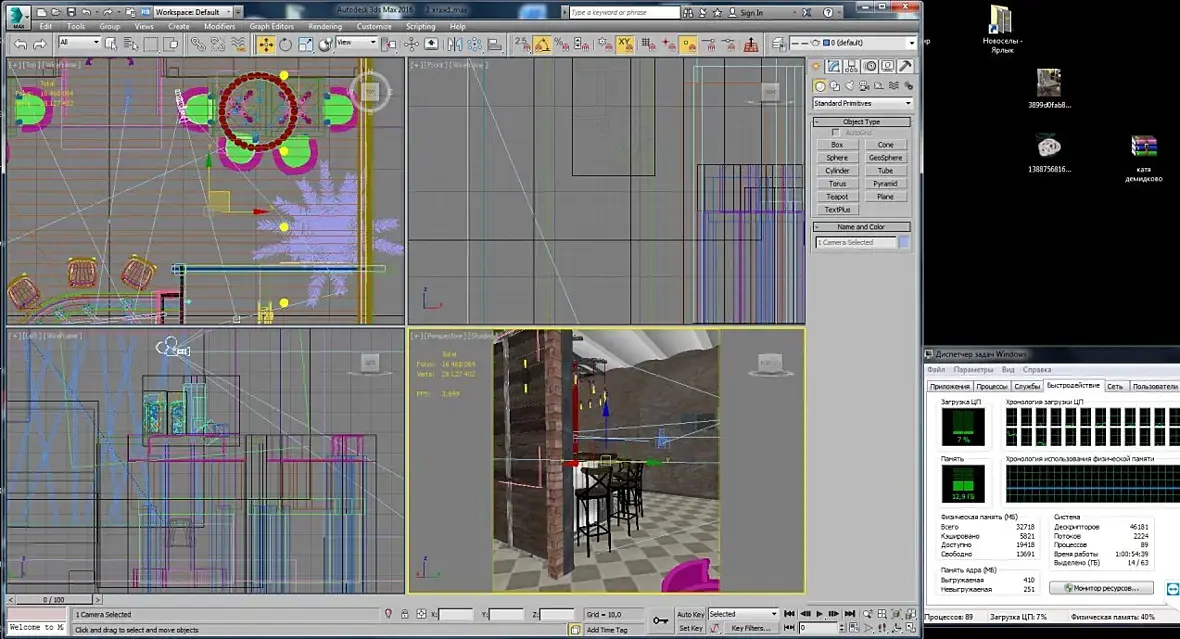Enable the AutoGrid checkbox
1180x639 pixels.
[836, 132]
